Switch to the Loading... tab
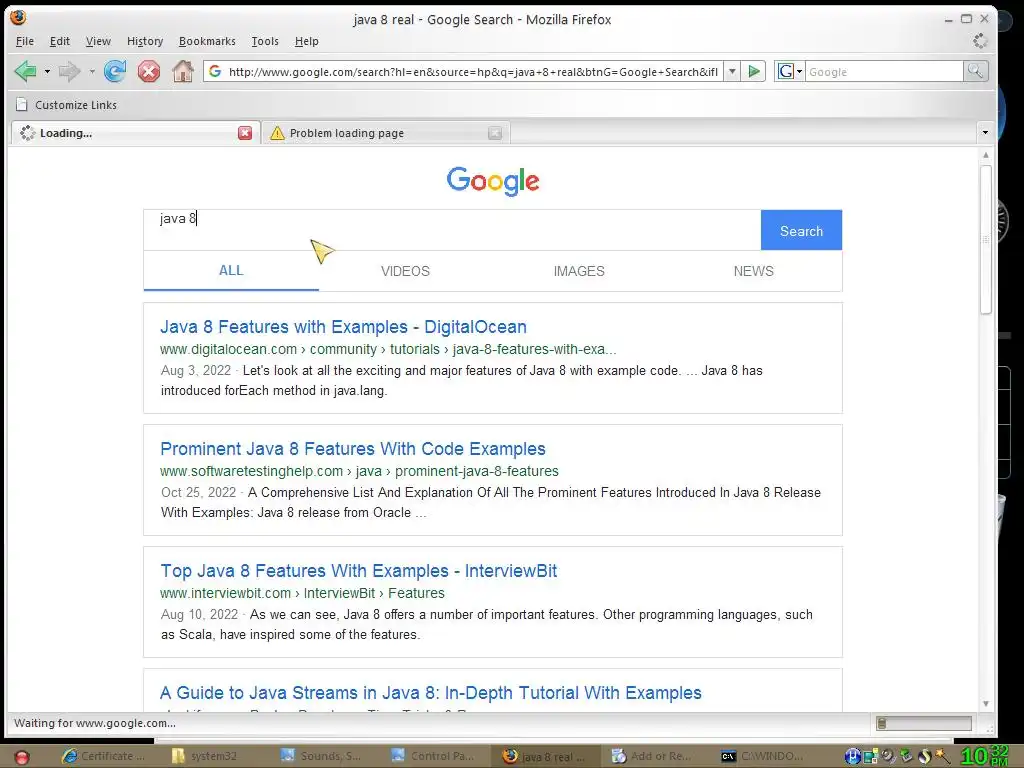Viewport: 1024px width, 768px height. click(x=135, y=133)
